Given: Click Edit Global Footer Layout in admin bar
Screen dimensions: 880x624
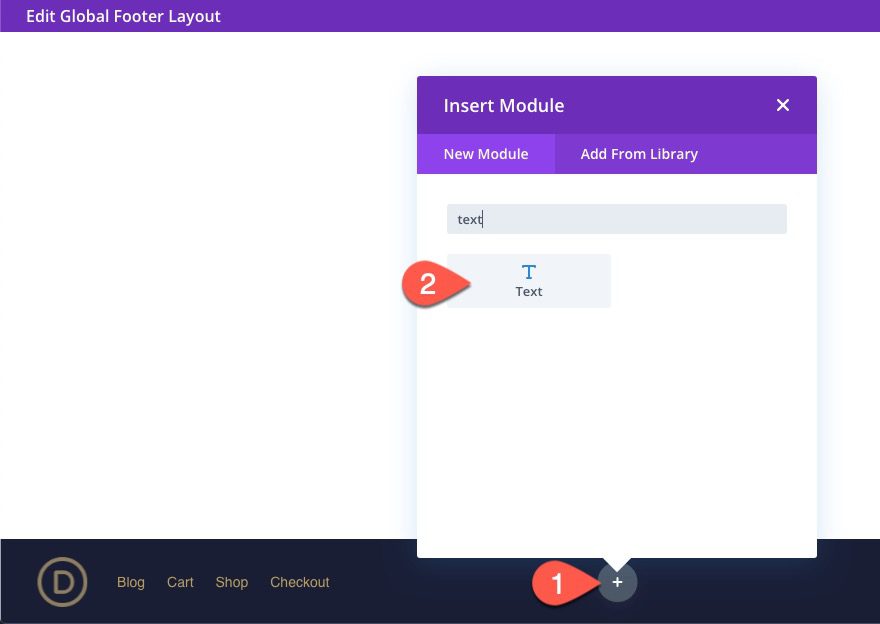Looking at the screenshot, I should tap(123, 15).
